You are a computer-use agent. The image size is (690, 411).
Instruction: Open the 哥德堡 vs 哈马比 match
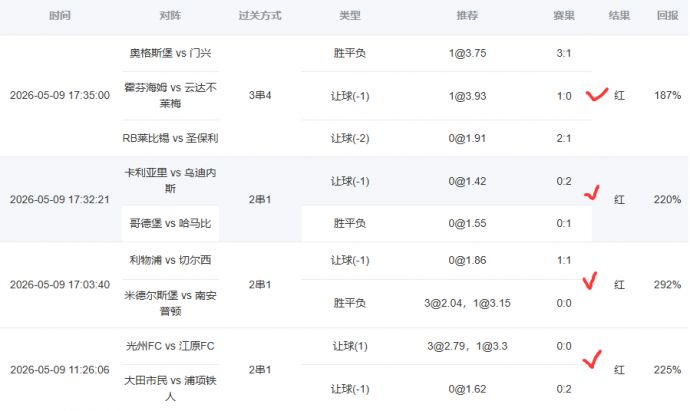pos(170,224)
